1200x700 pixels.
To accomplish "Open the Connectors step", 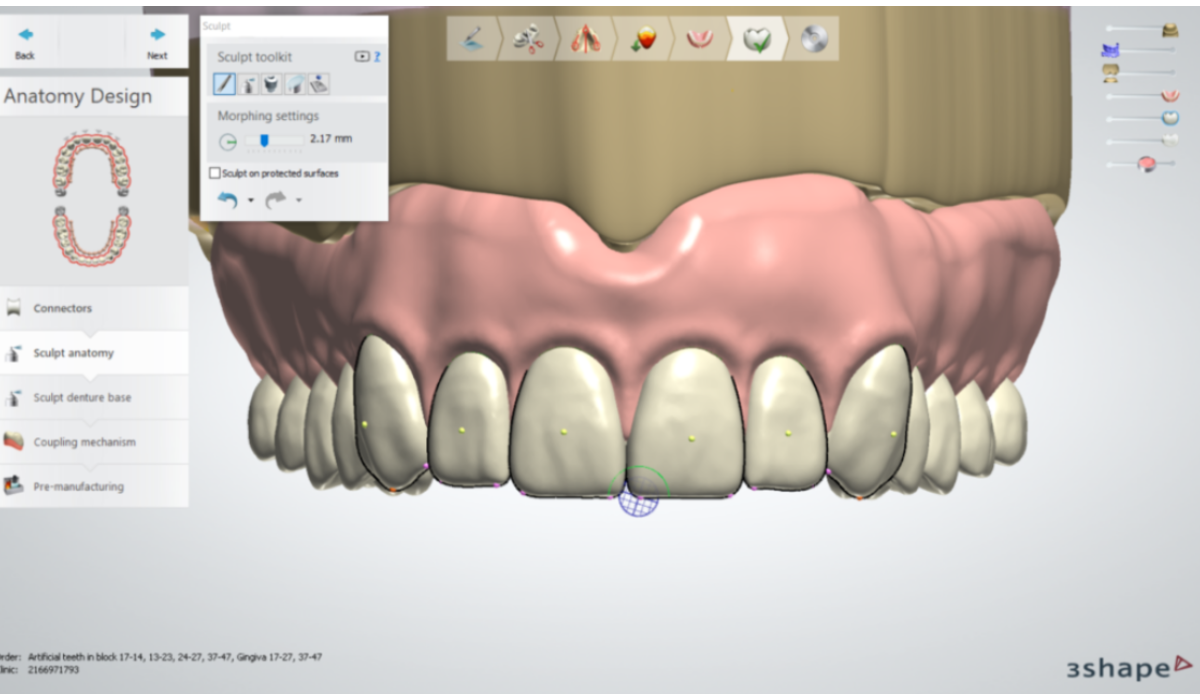I will (x=94, y=309).
